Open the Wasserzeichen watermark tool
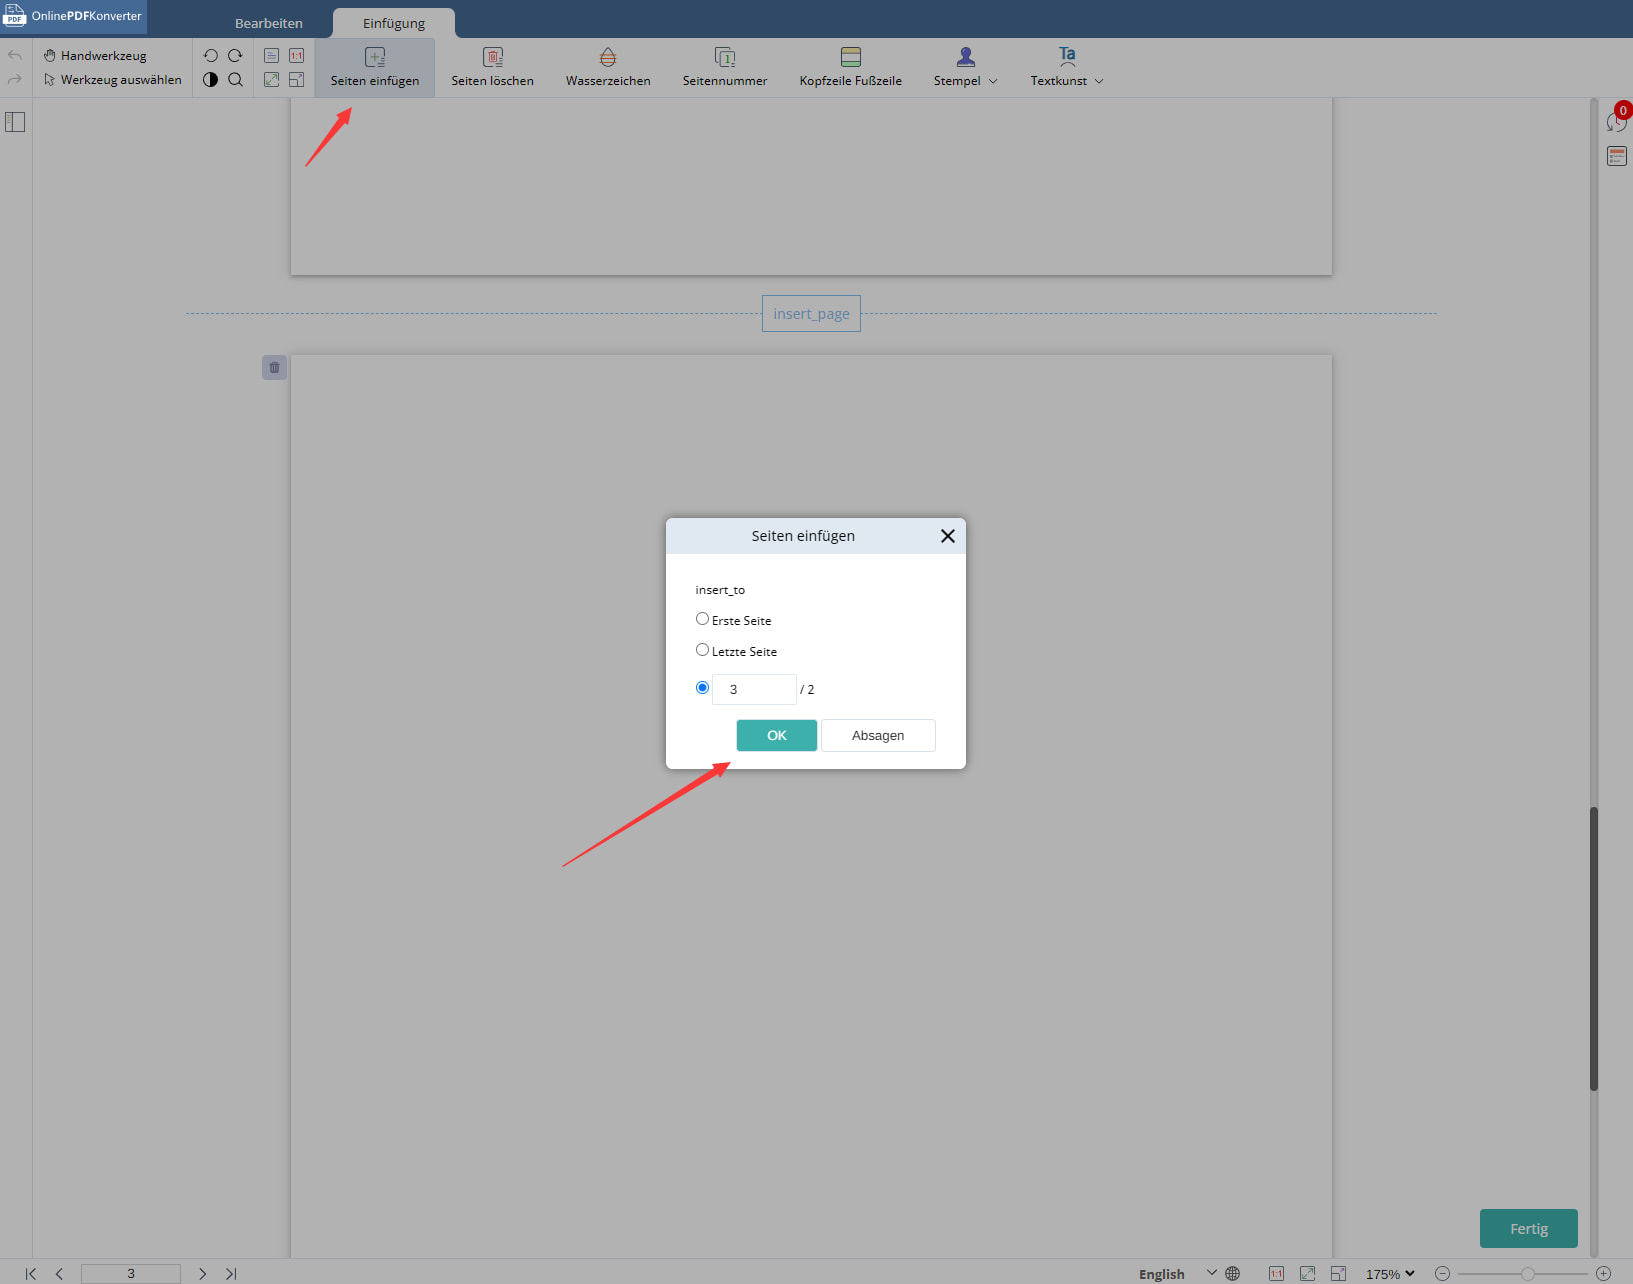Screen dimensions: 1633x1284 (x=607, y=58)
